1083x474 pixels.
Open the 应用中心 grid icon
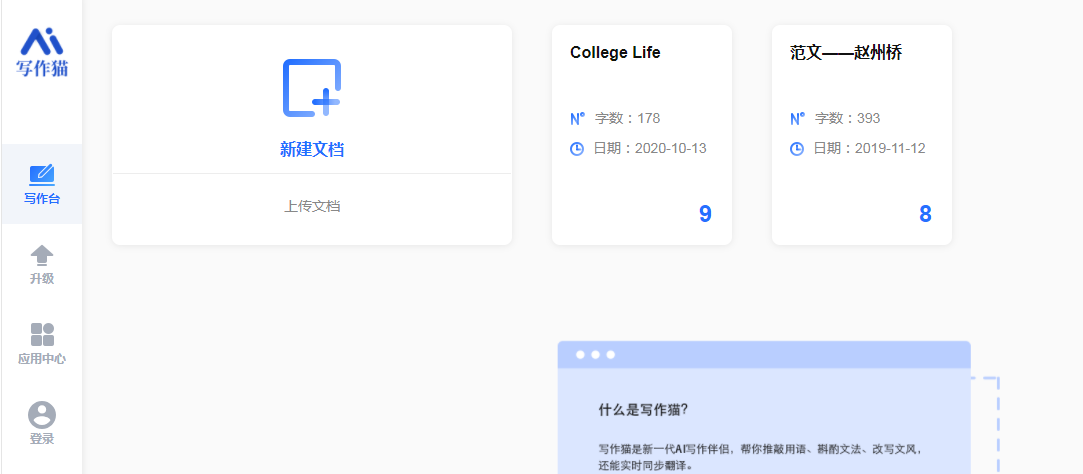[42, 334]
